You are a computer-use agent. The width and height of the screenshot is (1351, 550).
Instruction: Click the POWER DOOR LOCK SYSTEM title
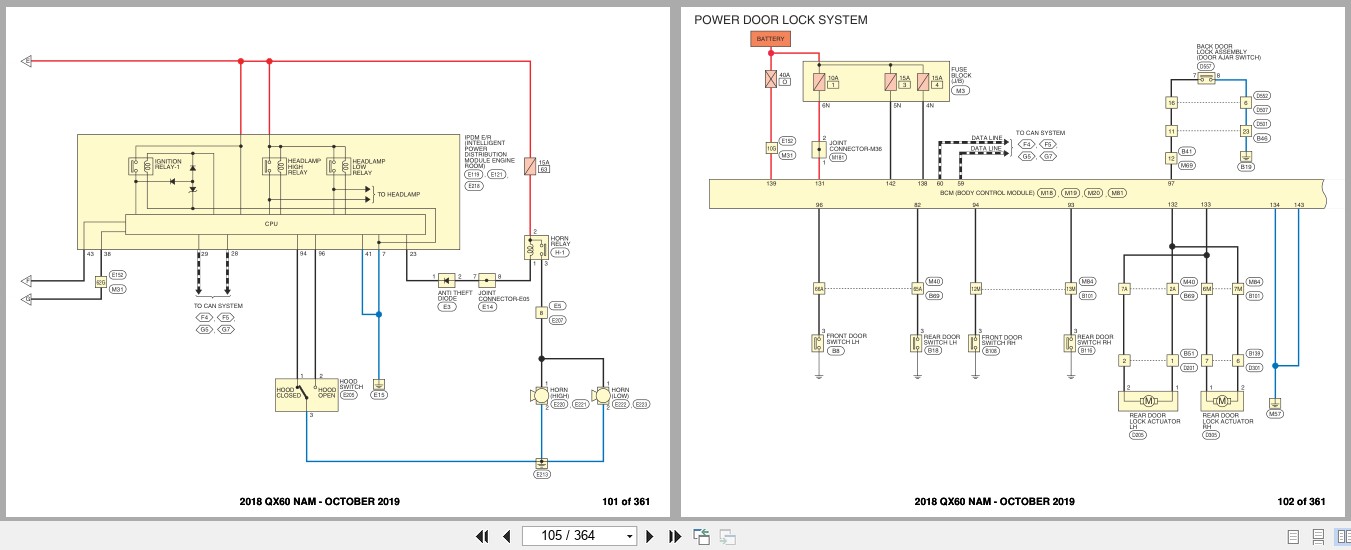pos(781,20)
